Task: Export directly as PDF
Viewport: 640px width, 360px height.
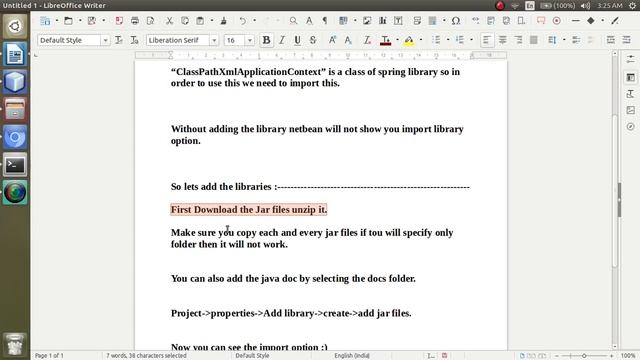Action: click(119, 21)
